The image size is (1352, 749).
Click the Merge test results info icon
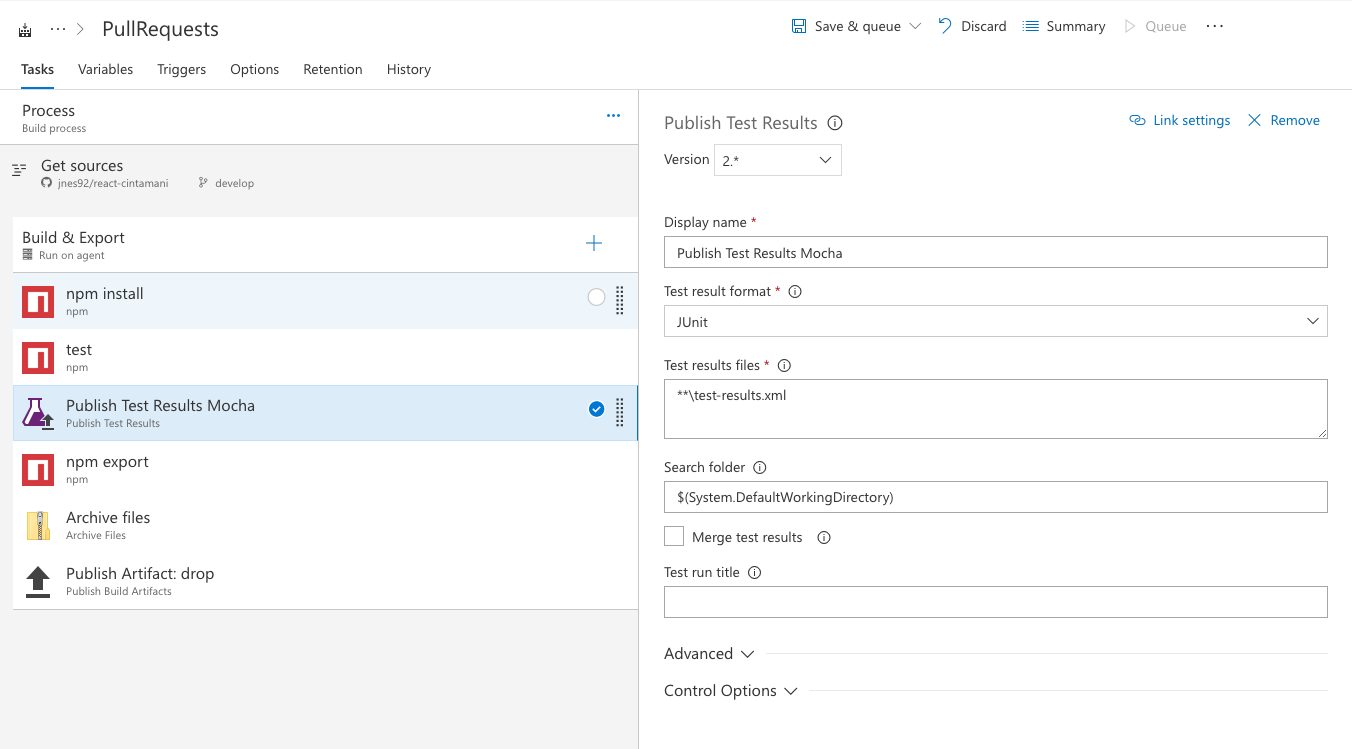tap(824, 537)
